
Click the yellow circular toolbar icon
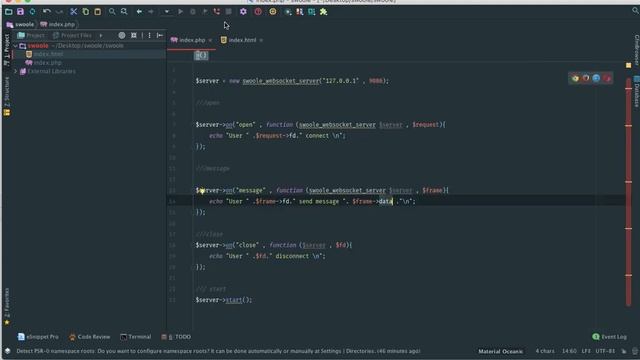(273, 12)
